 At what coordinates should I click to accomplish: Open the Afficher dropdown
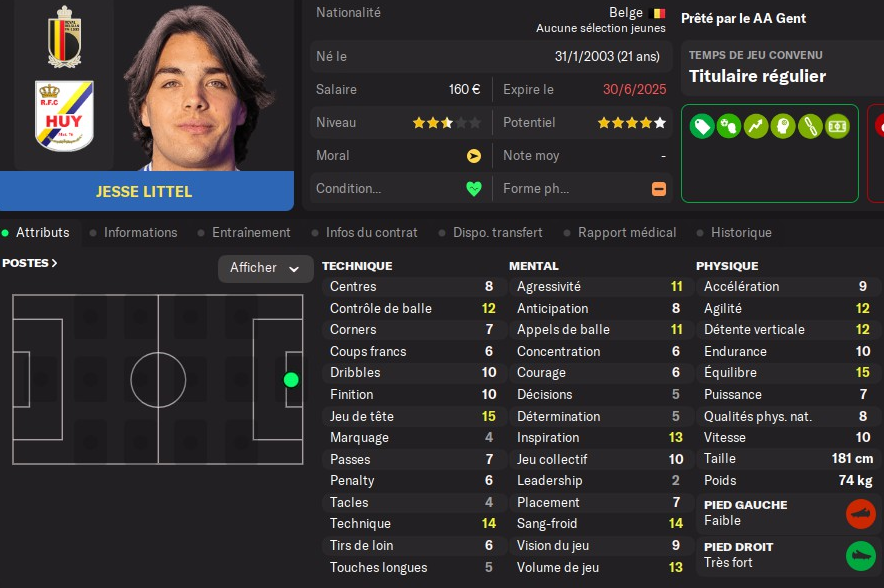[265, 268]
